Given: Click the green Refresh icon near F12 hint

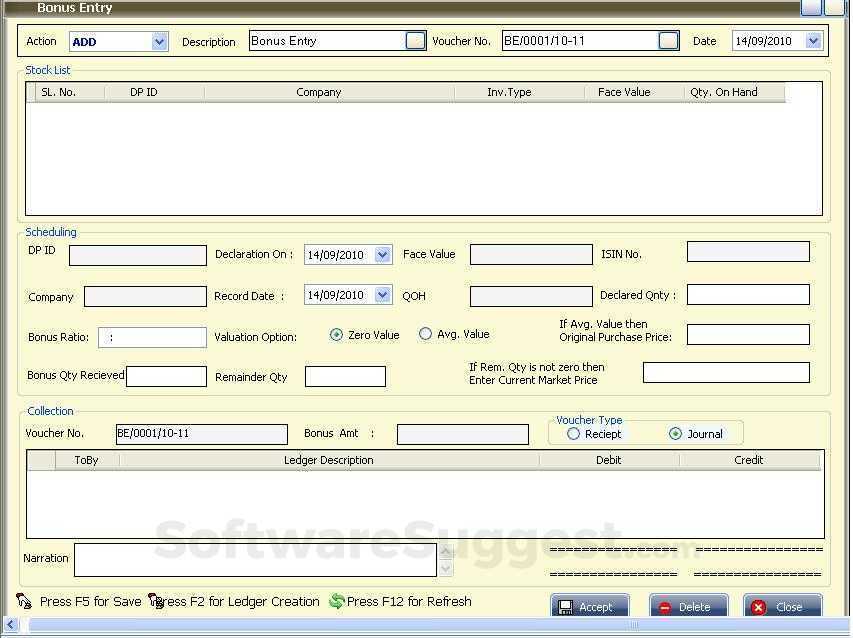Looking at the screenshot, I should [x=337, y=601].
